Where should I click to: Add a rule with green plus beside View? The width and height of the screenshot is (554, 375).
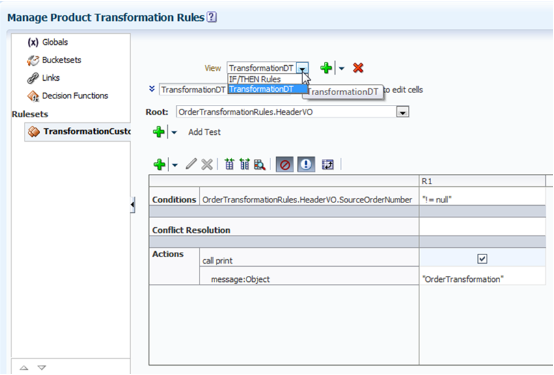pos(326,68)
